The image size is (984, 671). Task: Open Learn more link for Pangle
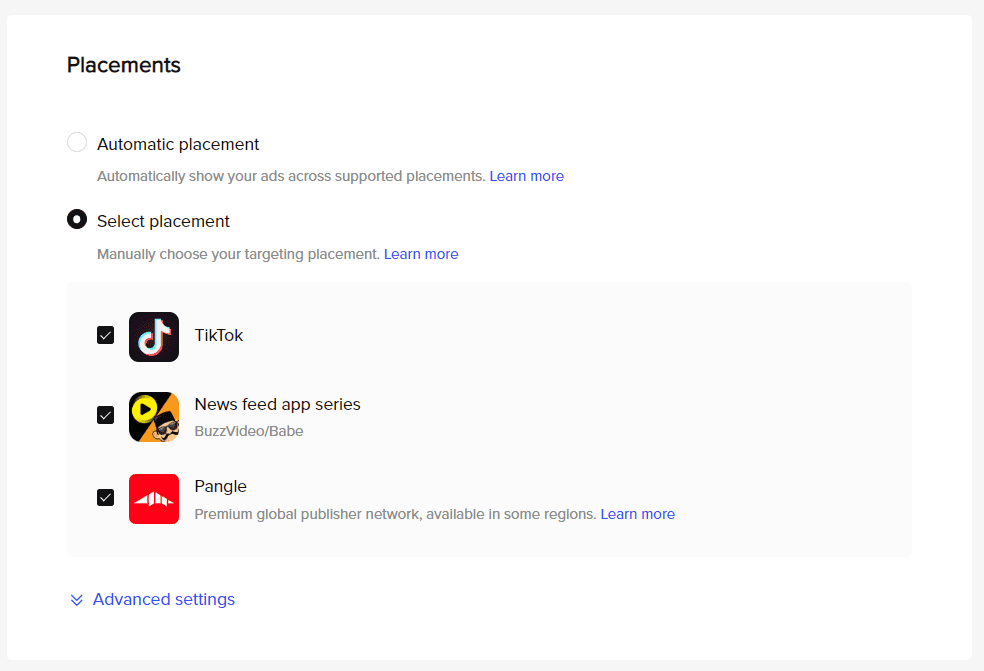(x=638, y=514)
